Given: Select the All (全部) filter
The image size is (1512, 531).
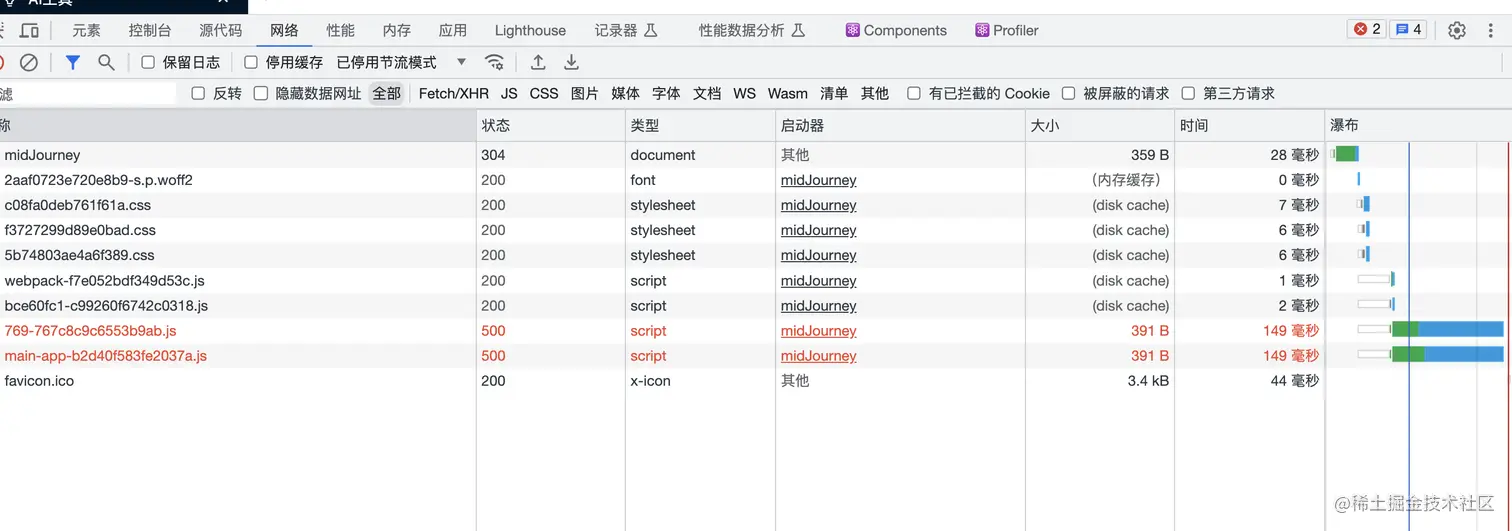Looking at the screenshot, I should coord(386,93).
